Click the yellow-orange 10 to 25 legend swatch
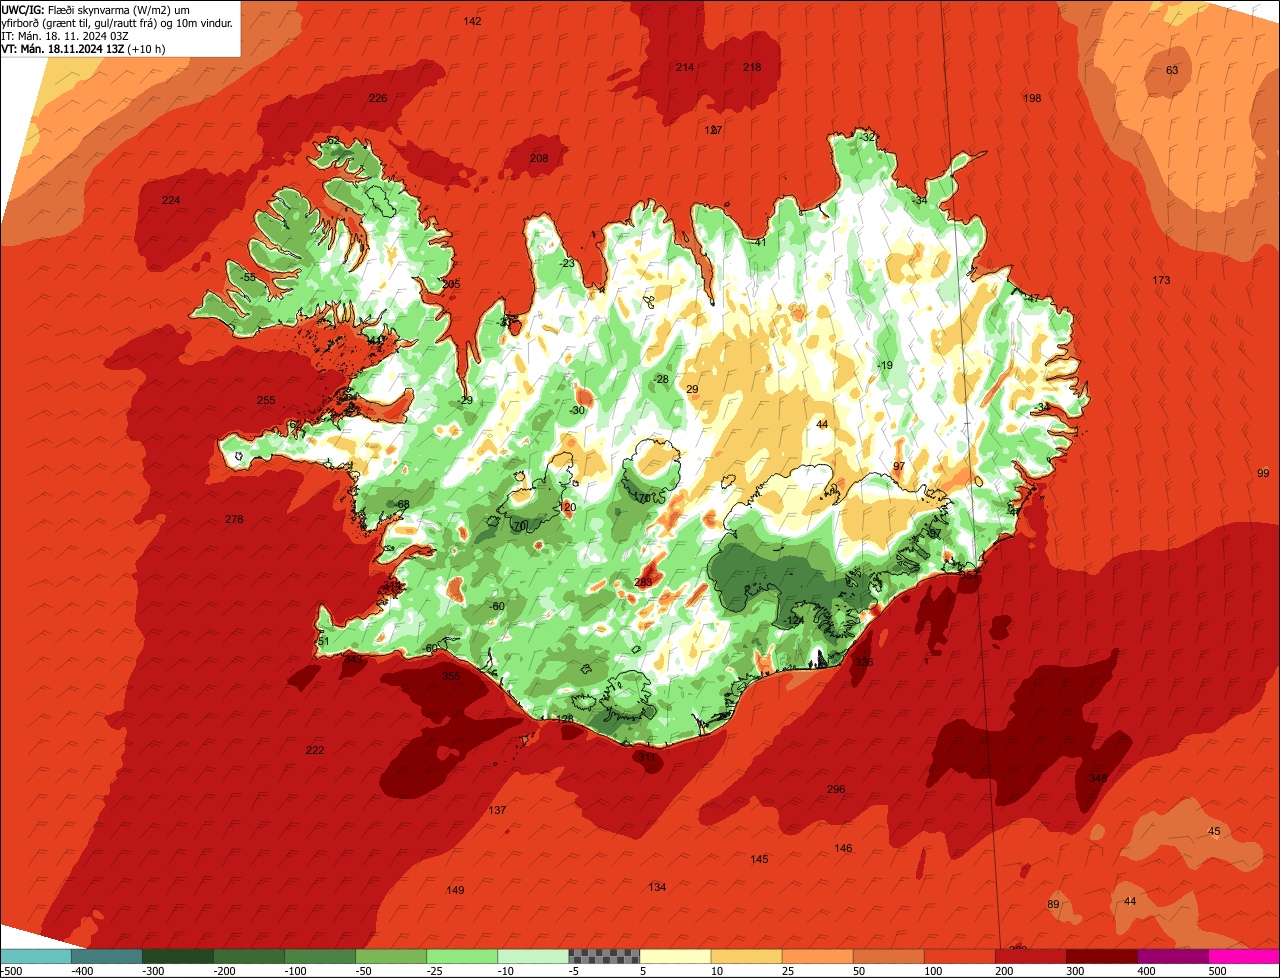The width and height of the screenshot is (1280, 978). (x=746, y=956)
